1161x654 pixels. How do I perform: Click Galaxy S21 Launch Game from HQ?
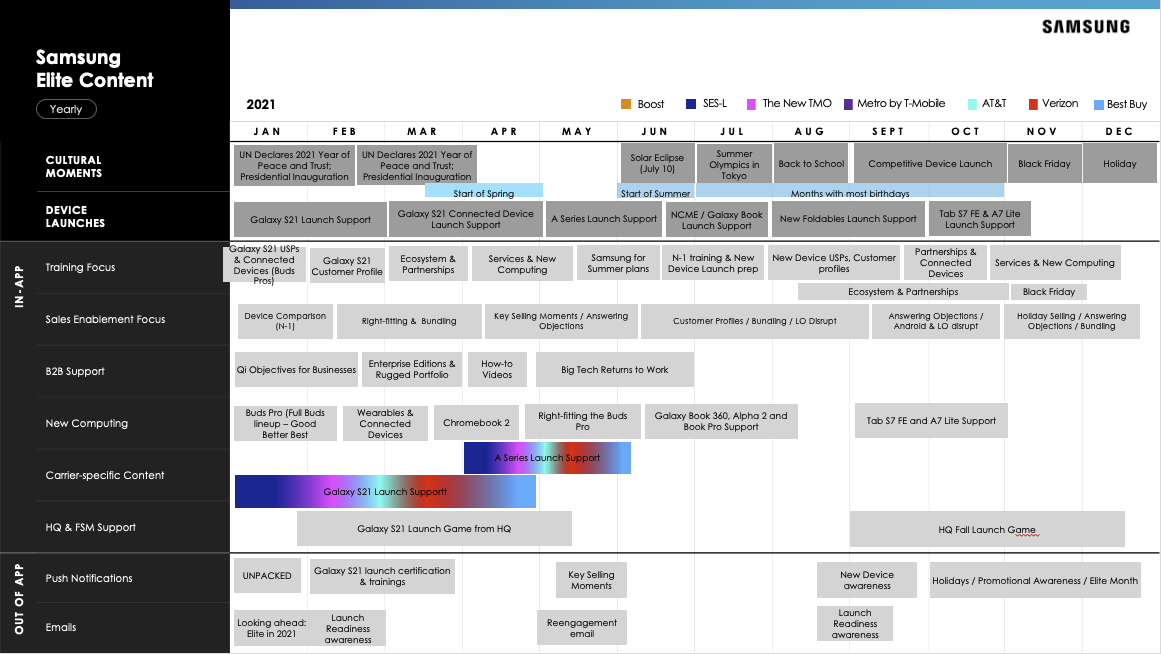(434, 529)
